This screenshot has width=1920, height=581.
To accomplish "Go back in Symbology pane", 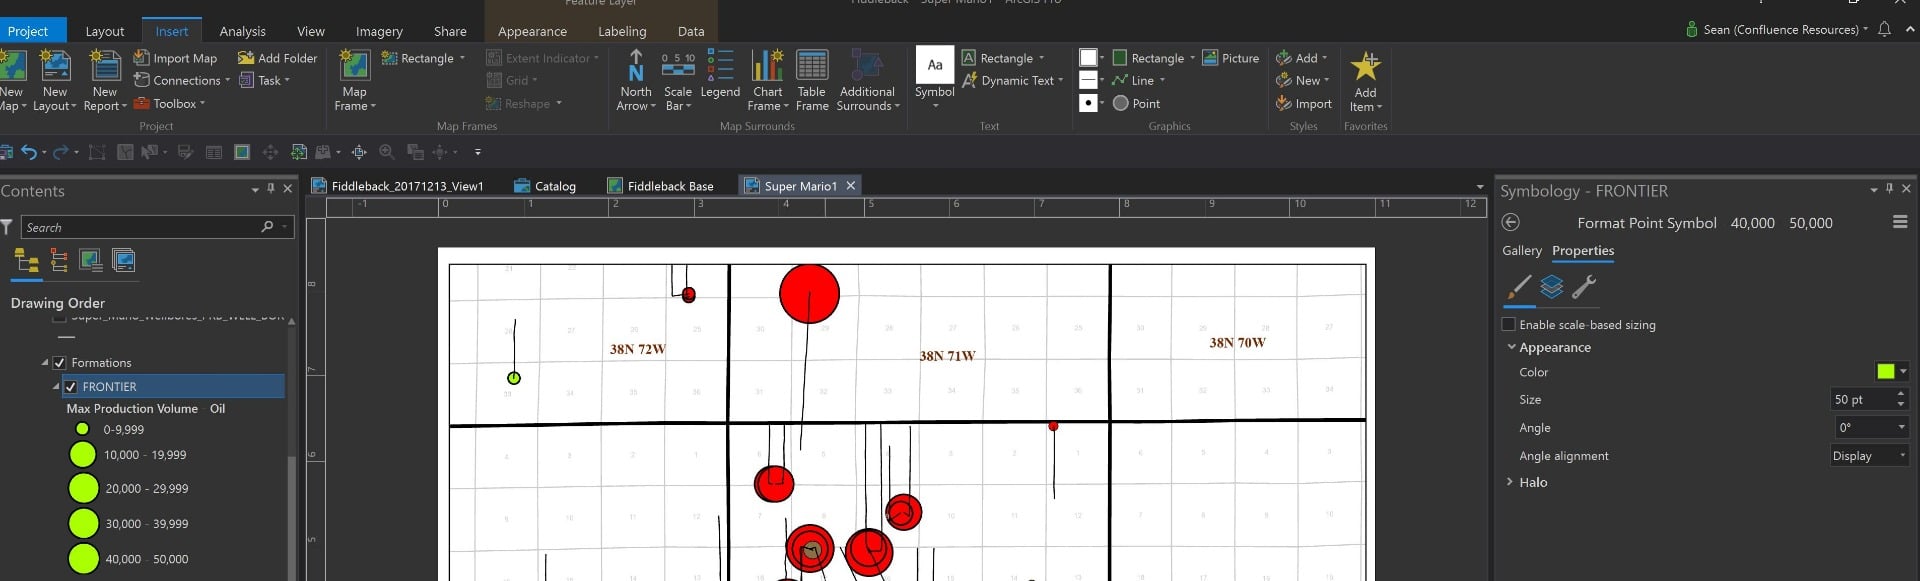I will click(1511, 222).
